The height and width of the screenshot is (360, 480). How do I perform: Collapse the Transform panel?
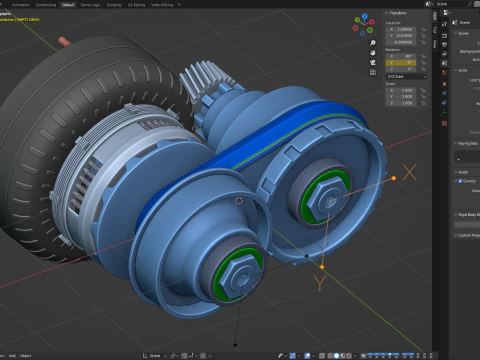[x=387, y=13]
